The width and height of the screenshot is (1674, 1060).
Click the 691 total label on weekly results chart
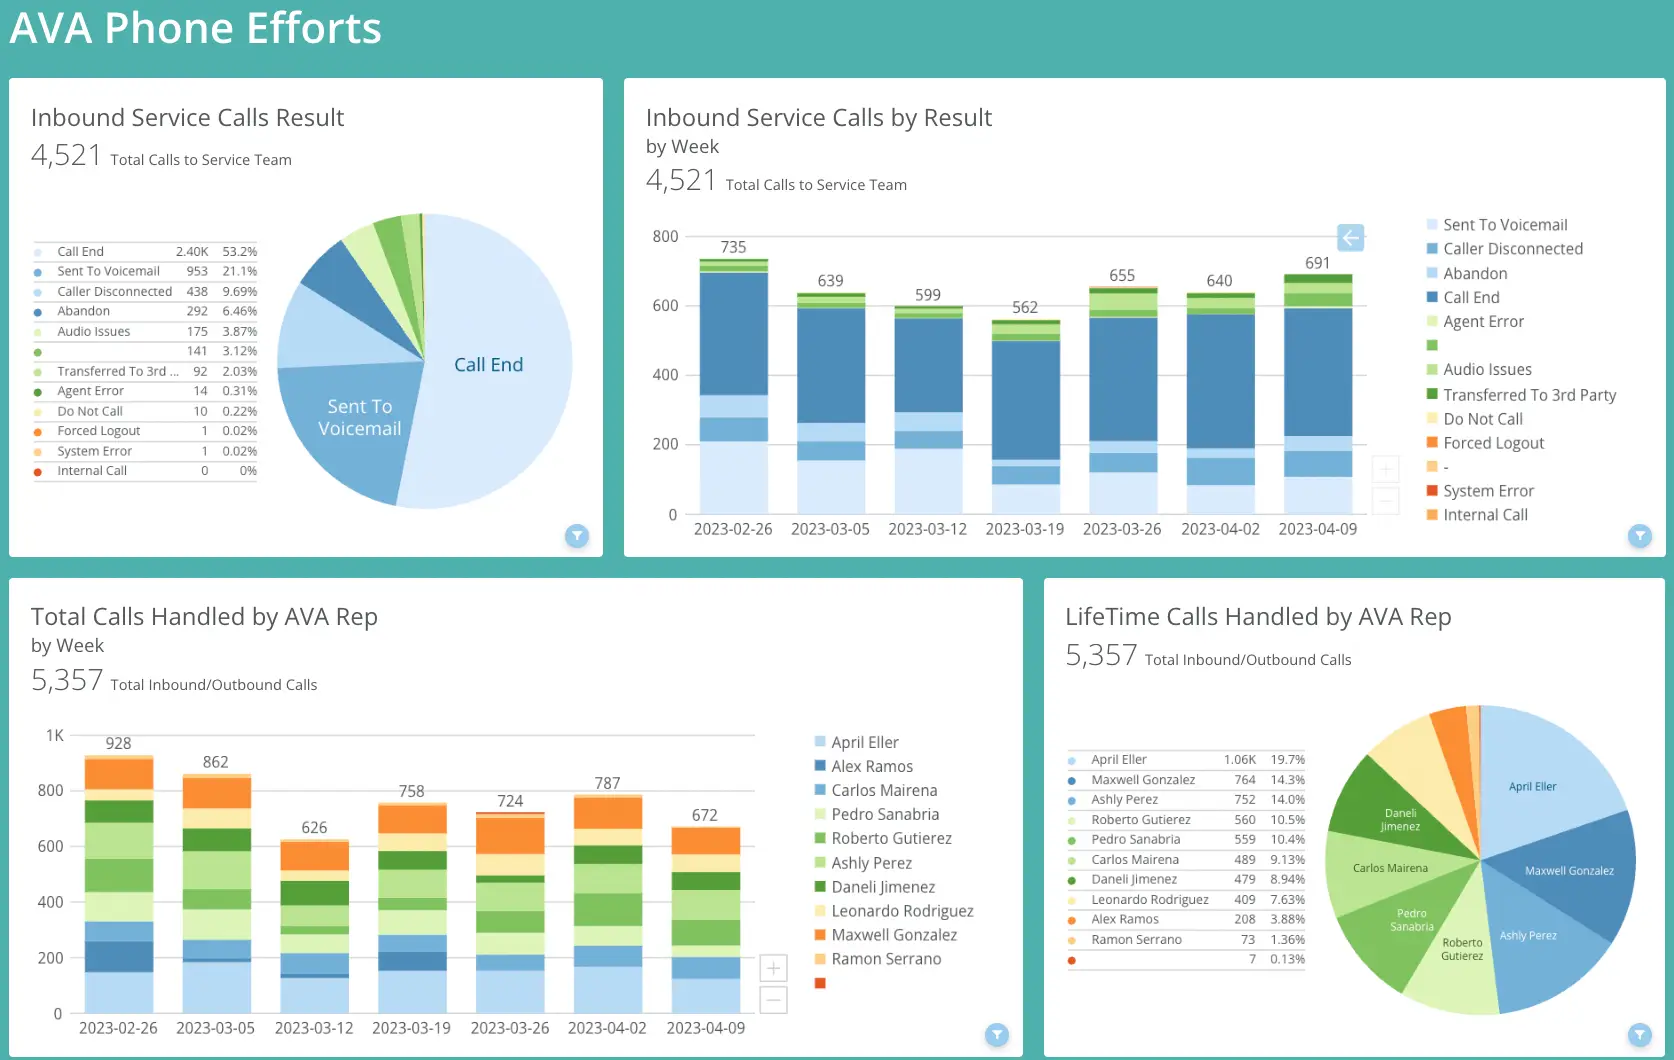coord(1318,263)
